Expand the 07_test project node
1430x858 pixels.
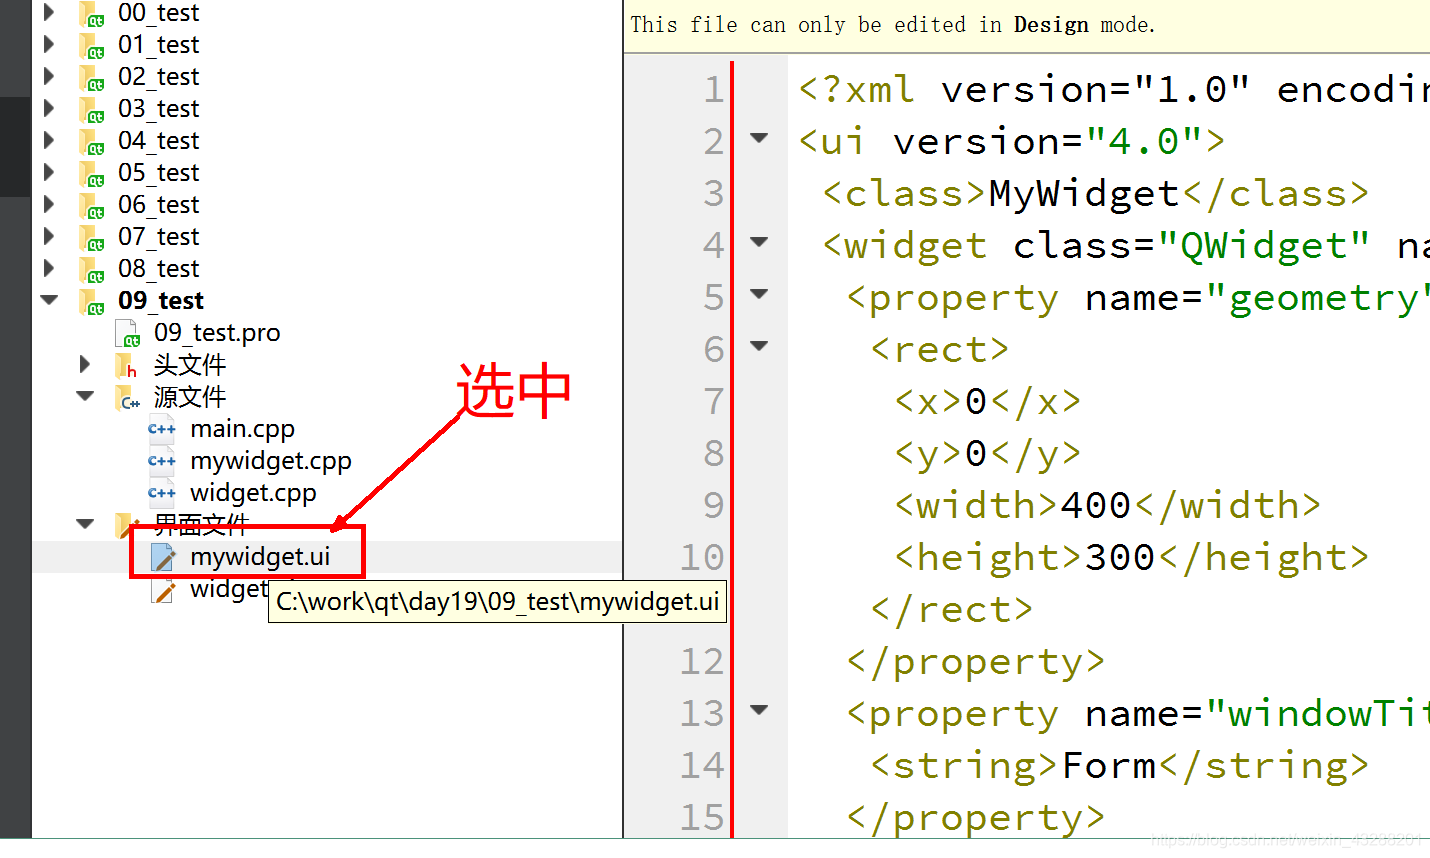49,236
